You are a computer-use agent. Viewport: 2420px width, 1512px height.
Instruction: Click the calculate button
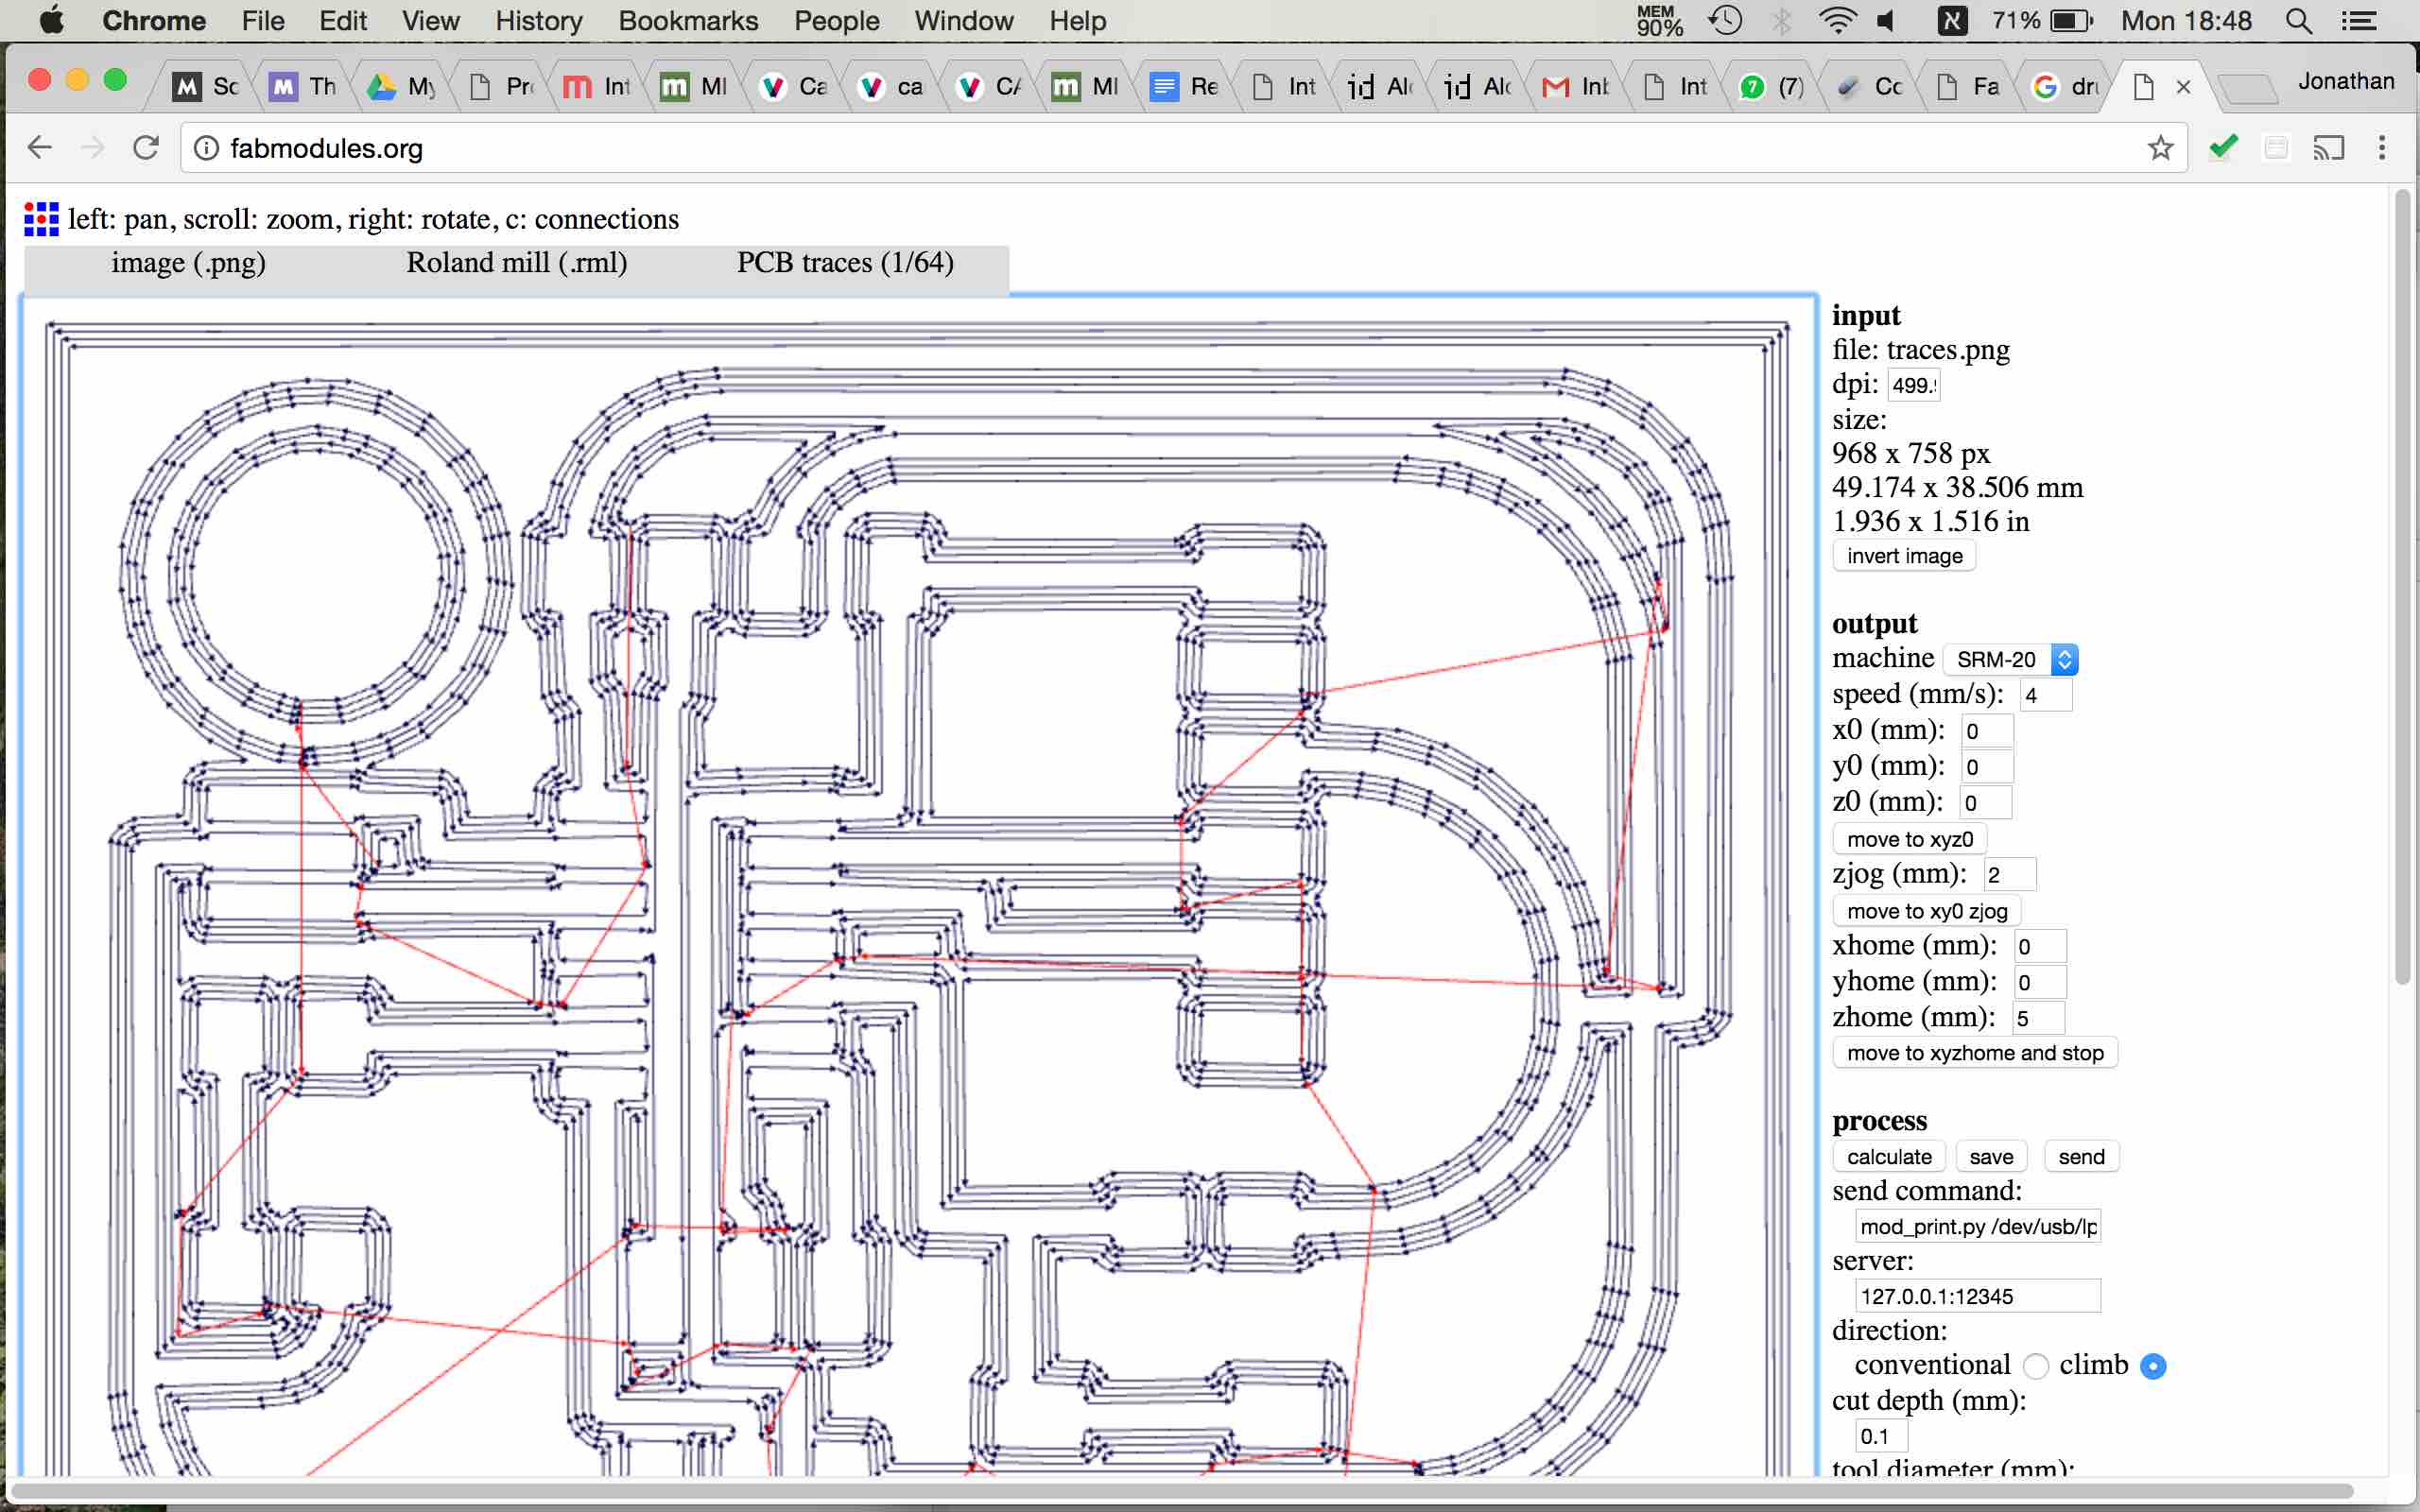click(1889, 1157)
